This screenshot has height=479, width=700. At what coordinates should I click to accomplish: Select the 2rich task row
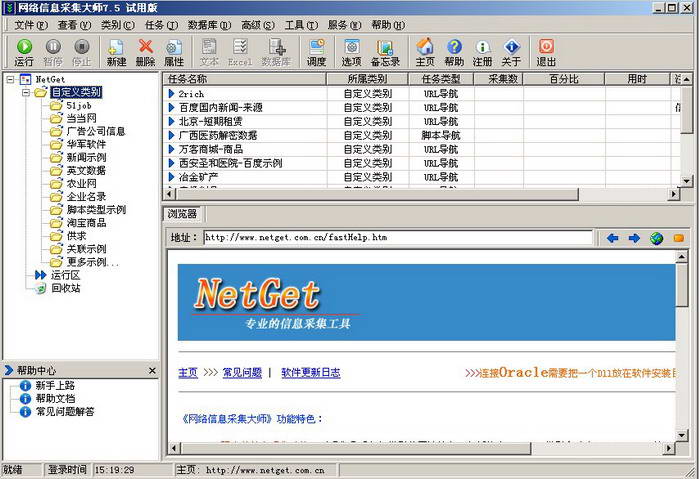(x=421, y=94)
